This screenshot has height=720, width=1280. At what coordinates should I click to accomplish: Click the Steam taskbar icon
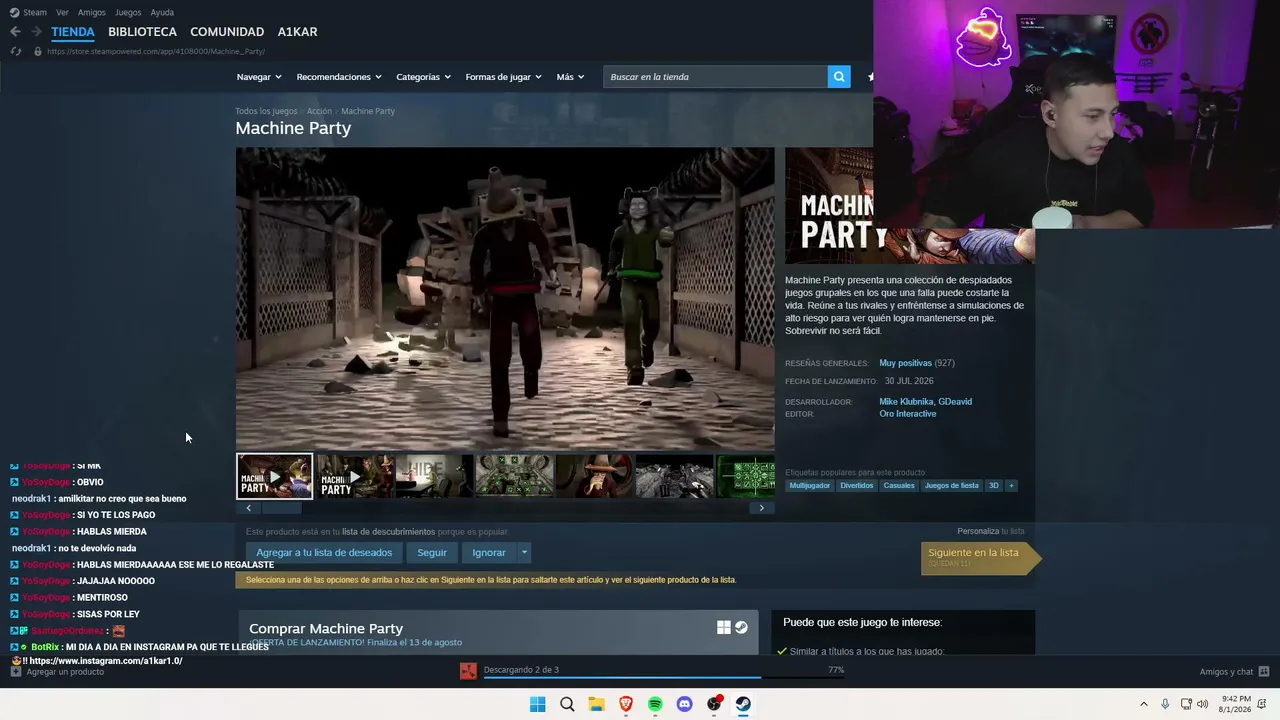tap(743, 704)
